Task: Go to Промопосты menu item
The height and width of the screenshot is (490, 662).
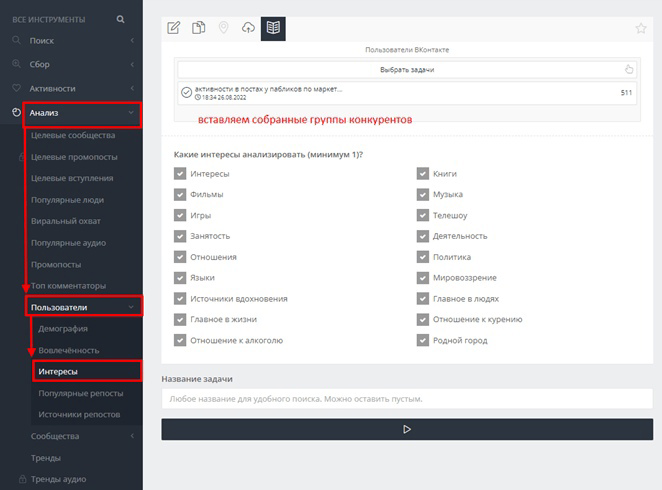Action: [56, 265]
